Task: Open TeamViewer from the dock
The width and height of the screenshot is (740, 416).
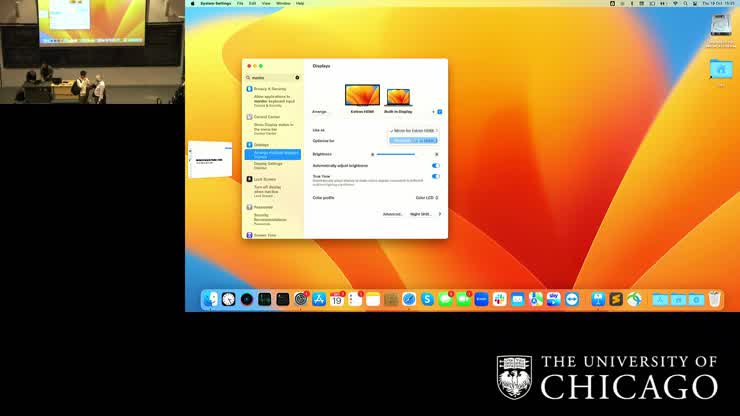Action: click(x=571, y=299)
